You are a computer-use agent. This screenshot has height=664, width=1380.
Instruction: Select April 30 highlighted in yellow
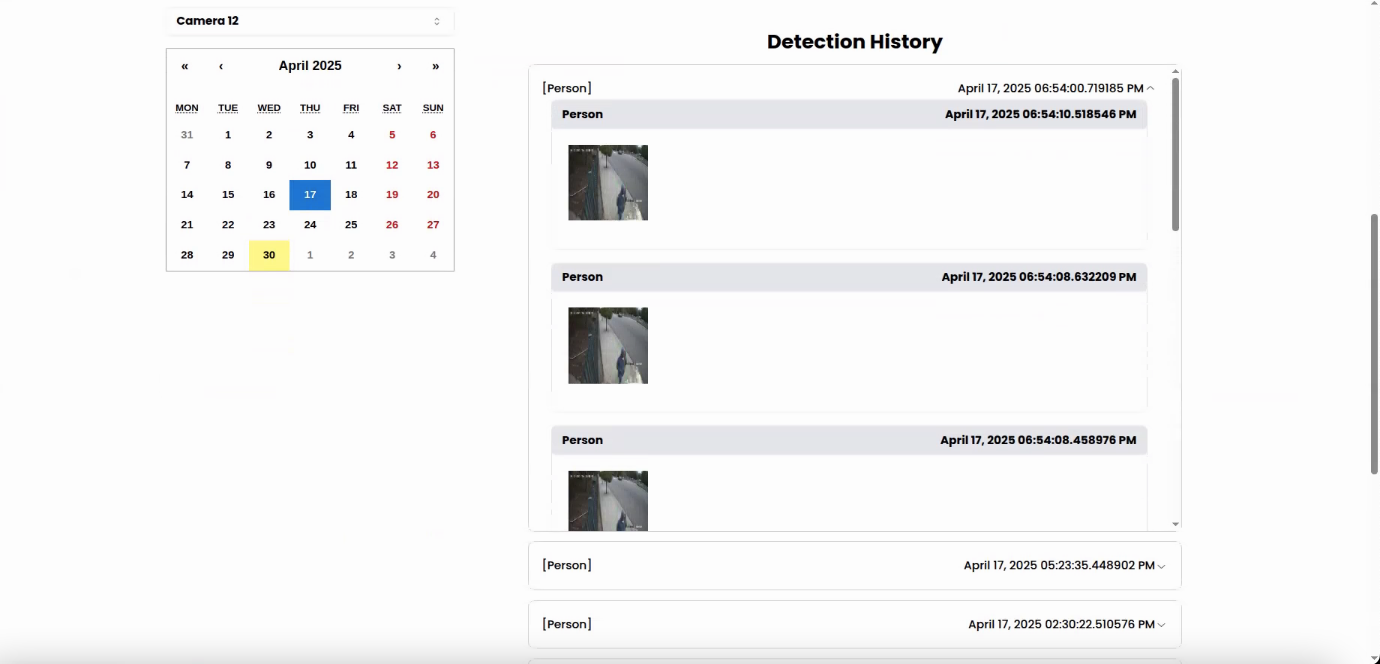(269, 255)
